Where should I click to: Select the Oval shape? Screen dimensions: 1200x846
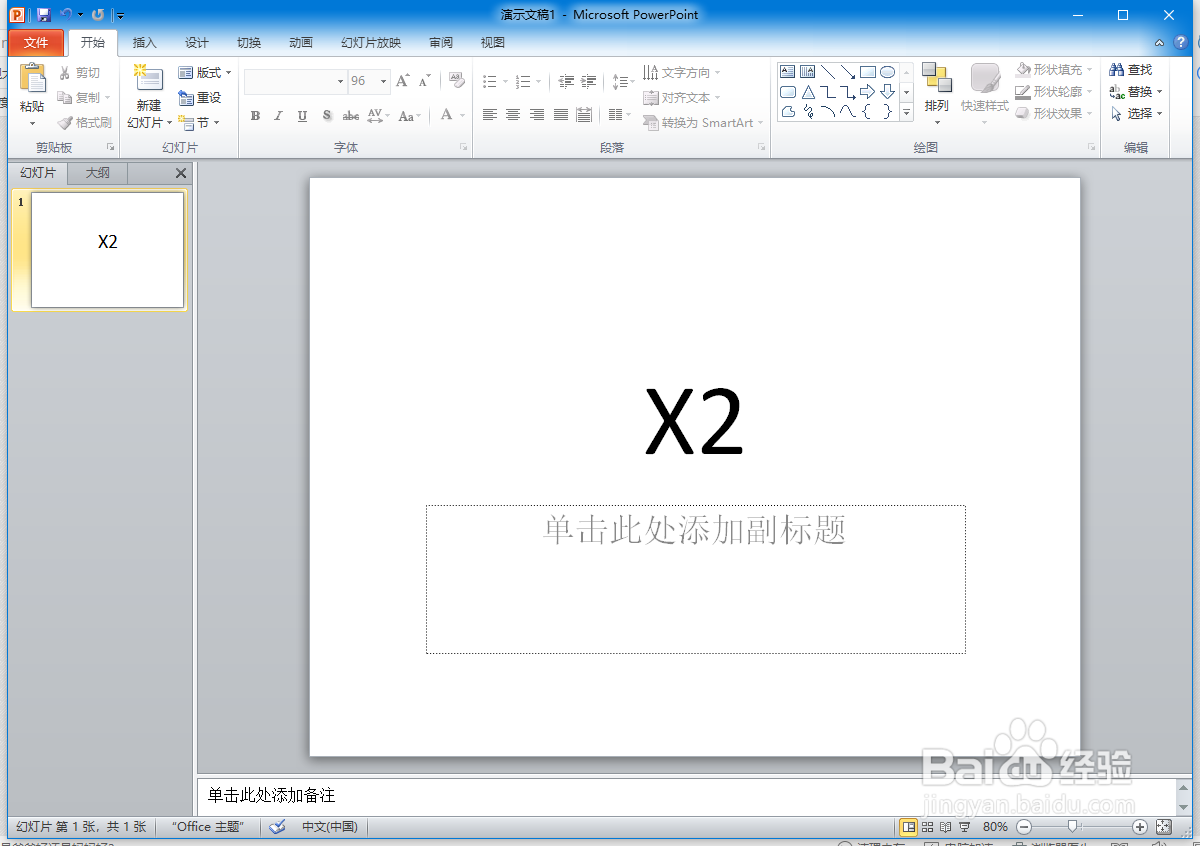(887, 72)
